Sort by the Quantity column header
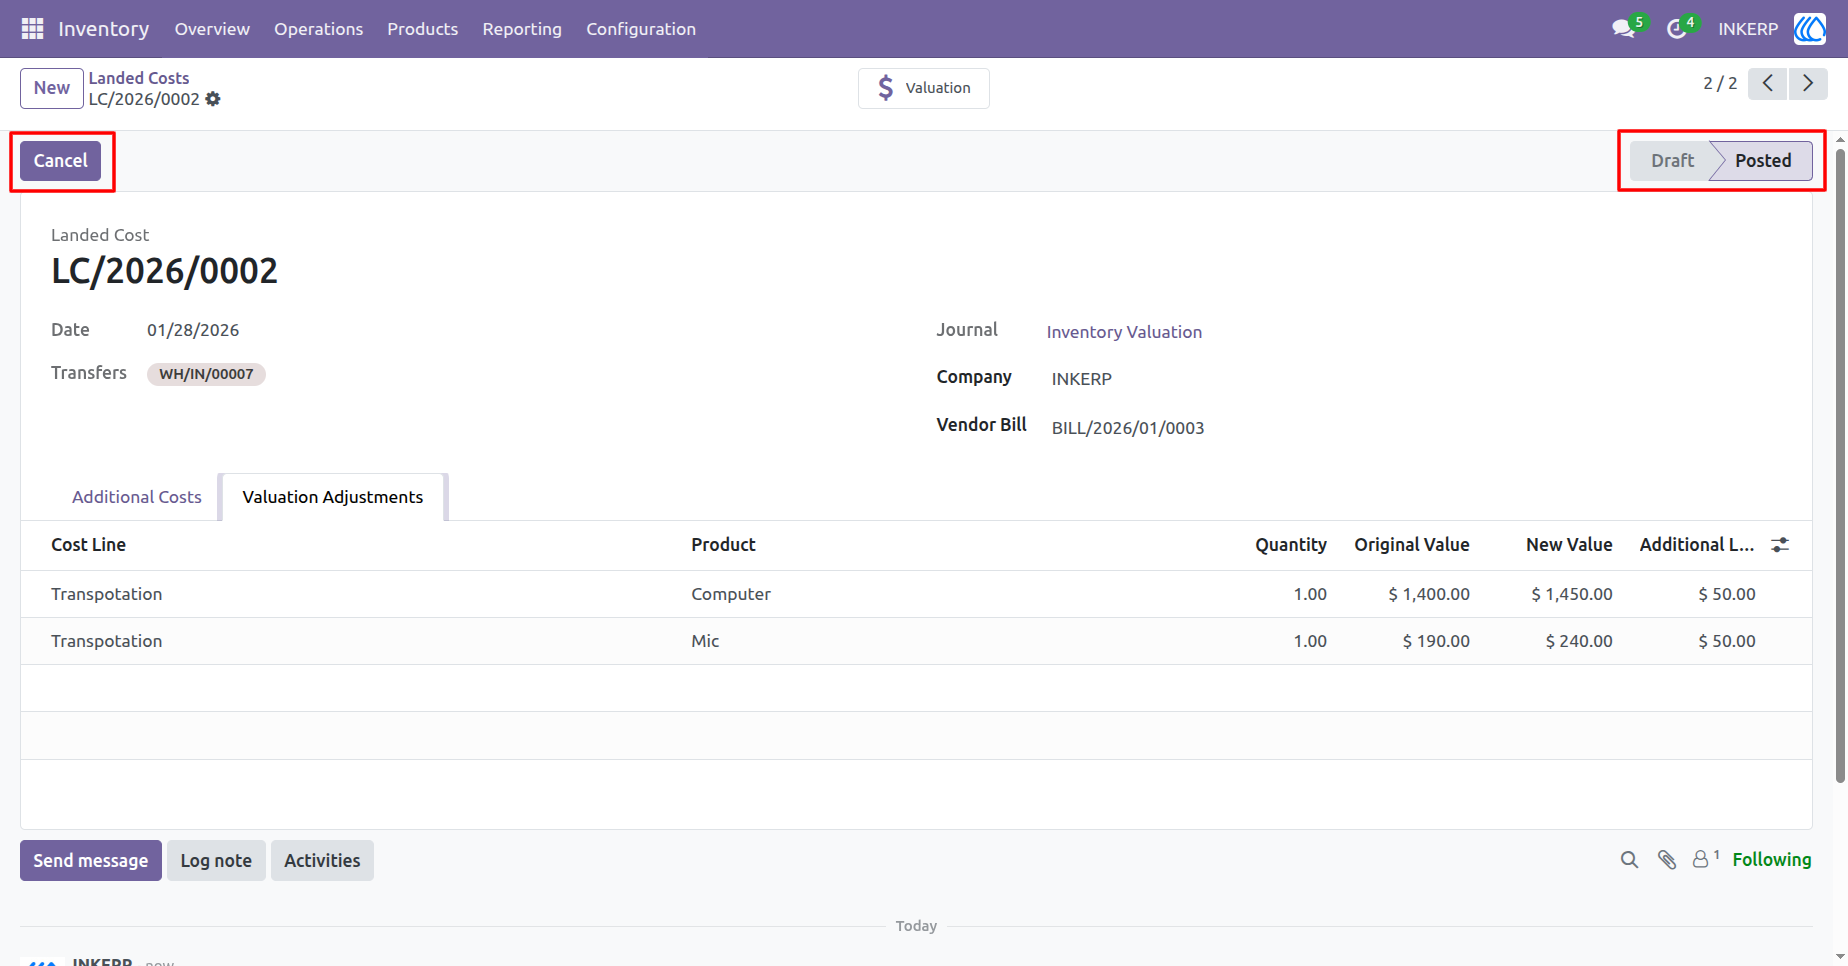 click(x=1291, y=545)
